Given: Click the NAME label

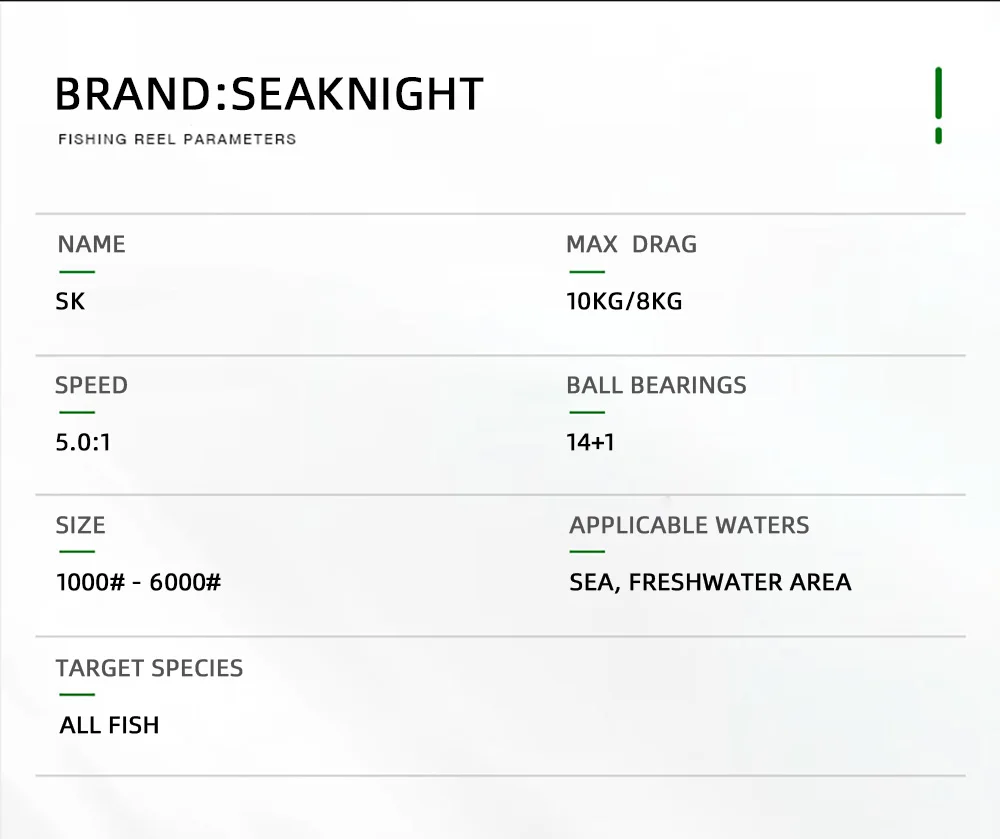Looking at the screenshot, I should 91,244.
